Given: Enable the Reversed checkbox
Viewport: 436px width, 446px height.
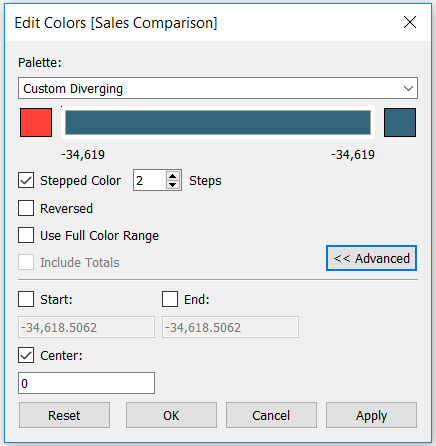Looking at the screenshot, I should click(26, 208).
